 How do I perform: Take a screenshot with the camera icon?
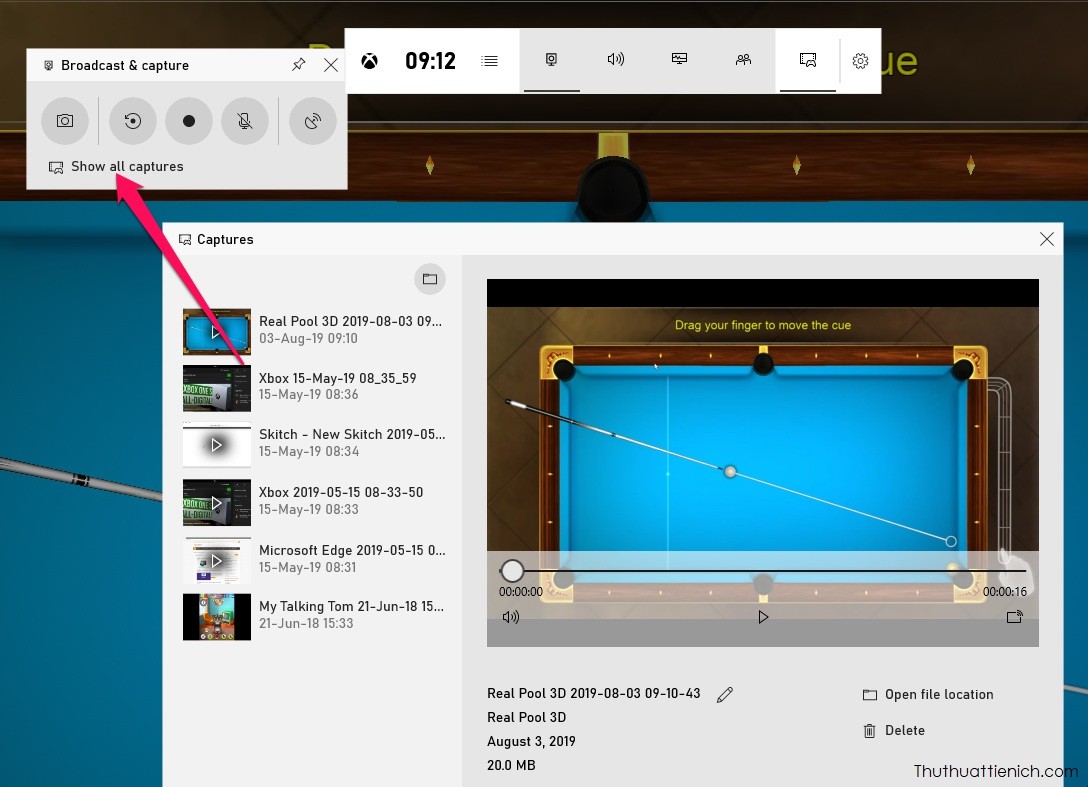[65, 121]
